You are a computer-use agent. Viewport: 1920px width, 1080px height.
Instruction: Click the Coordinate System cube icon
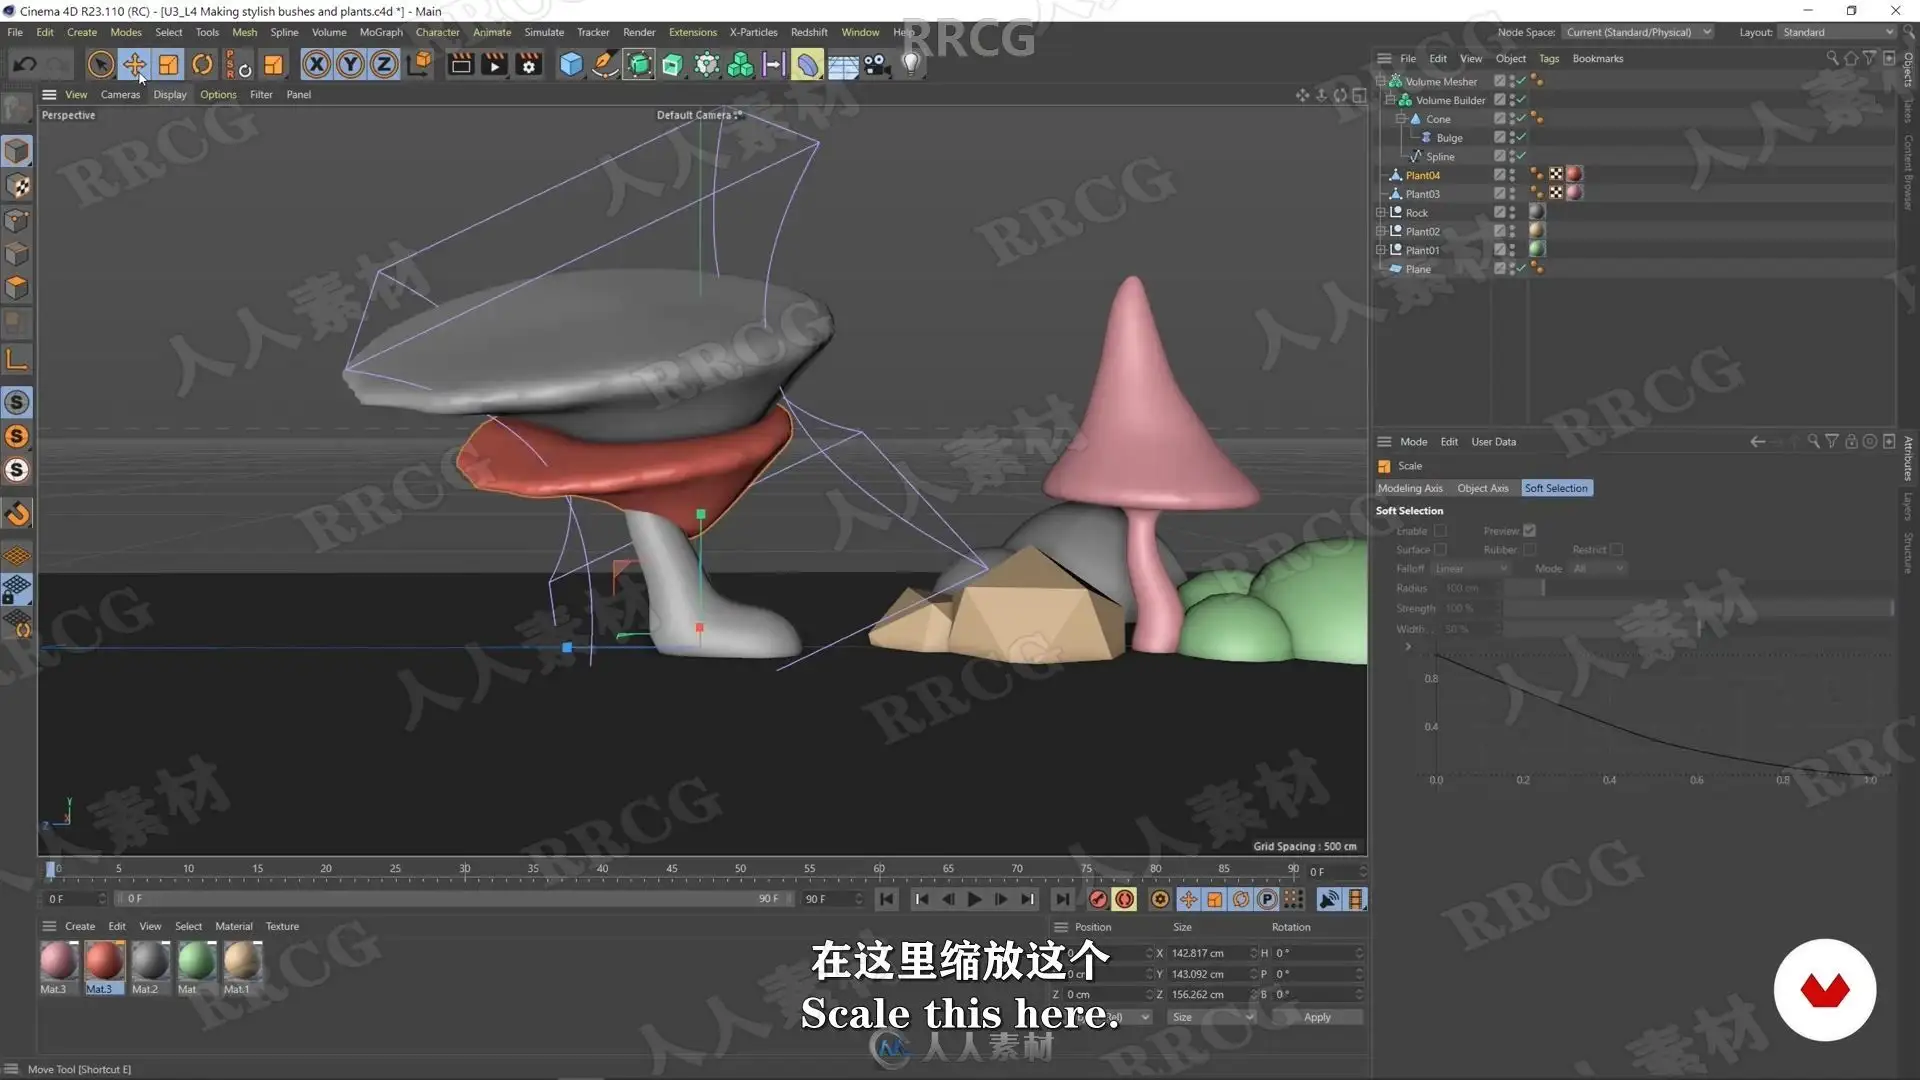click(x=421, y=65)
